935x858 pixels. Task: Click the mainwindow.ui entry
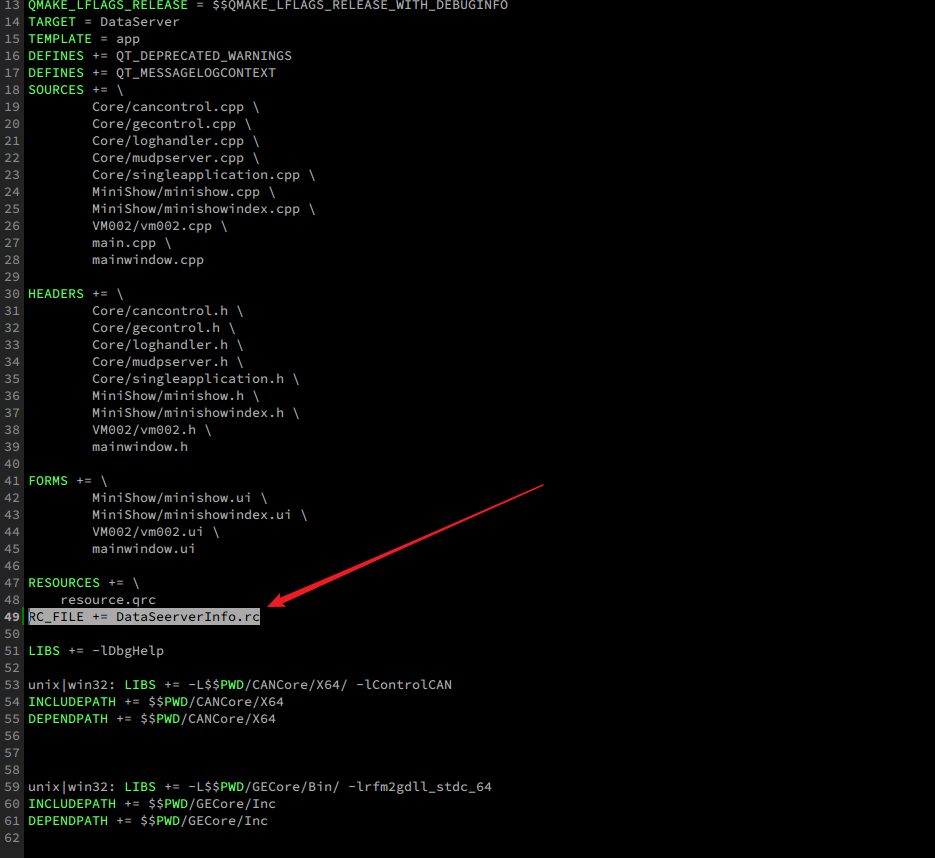[x=144, y=549]
